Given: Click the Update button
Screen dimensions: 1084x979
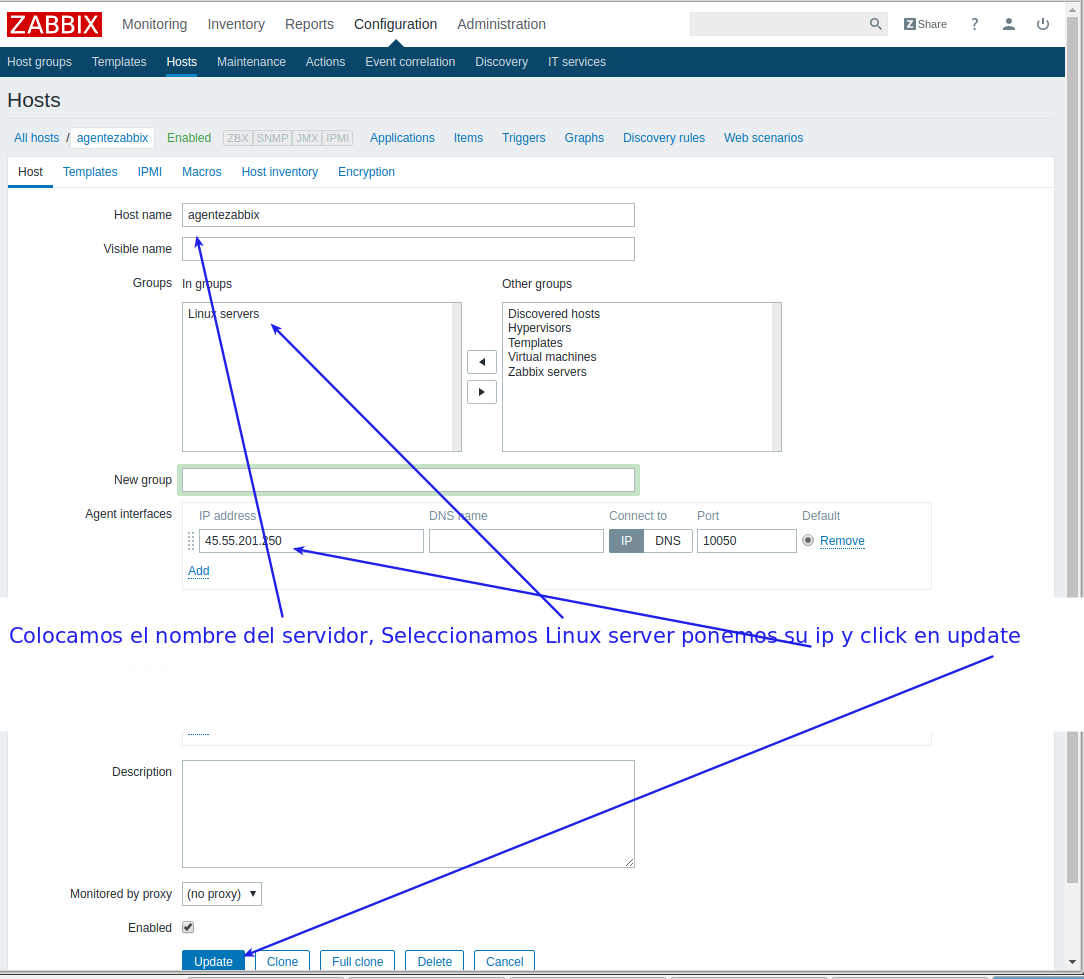Looking at the screenshot, I should pos(213,961).
